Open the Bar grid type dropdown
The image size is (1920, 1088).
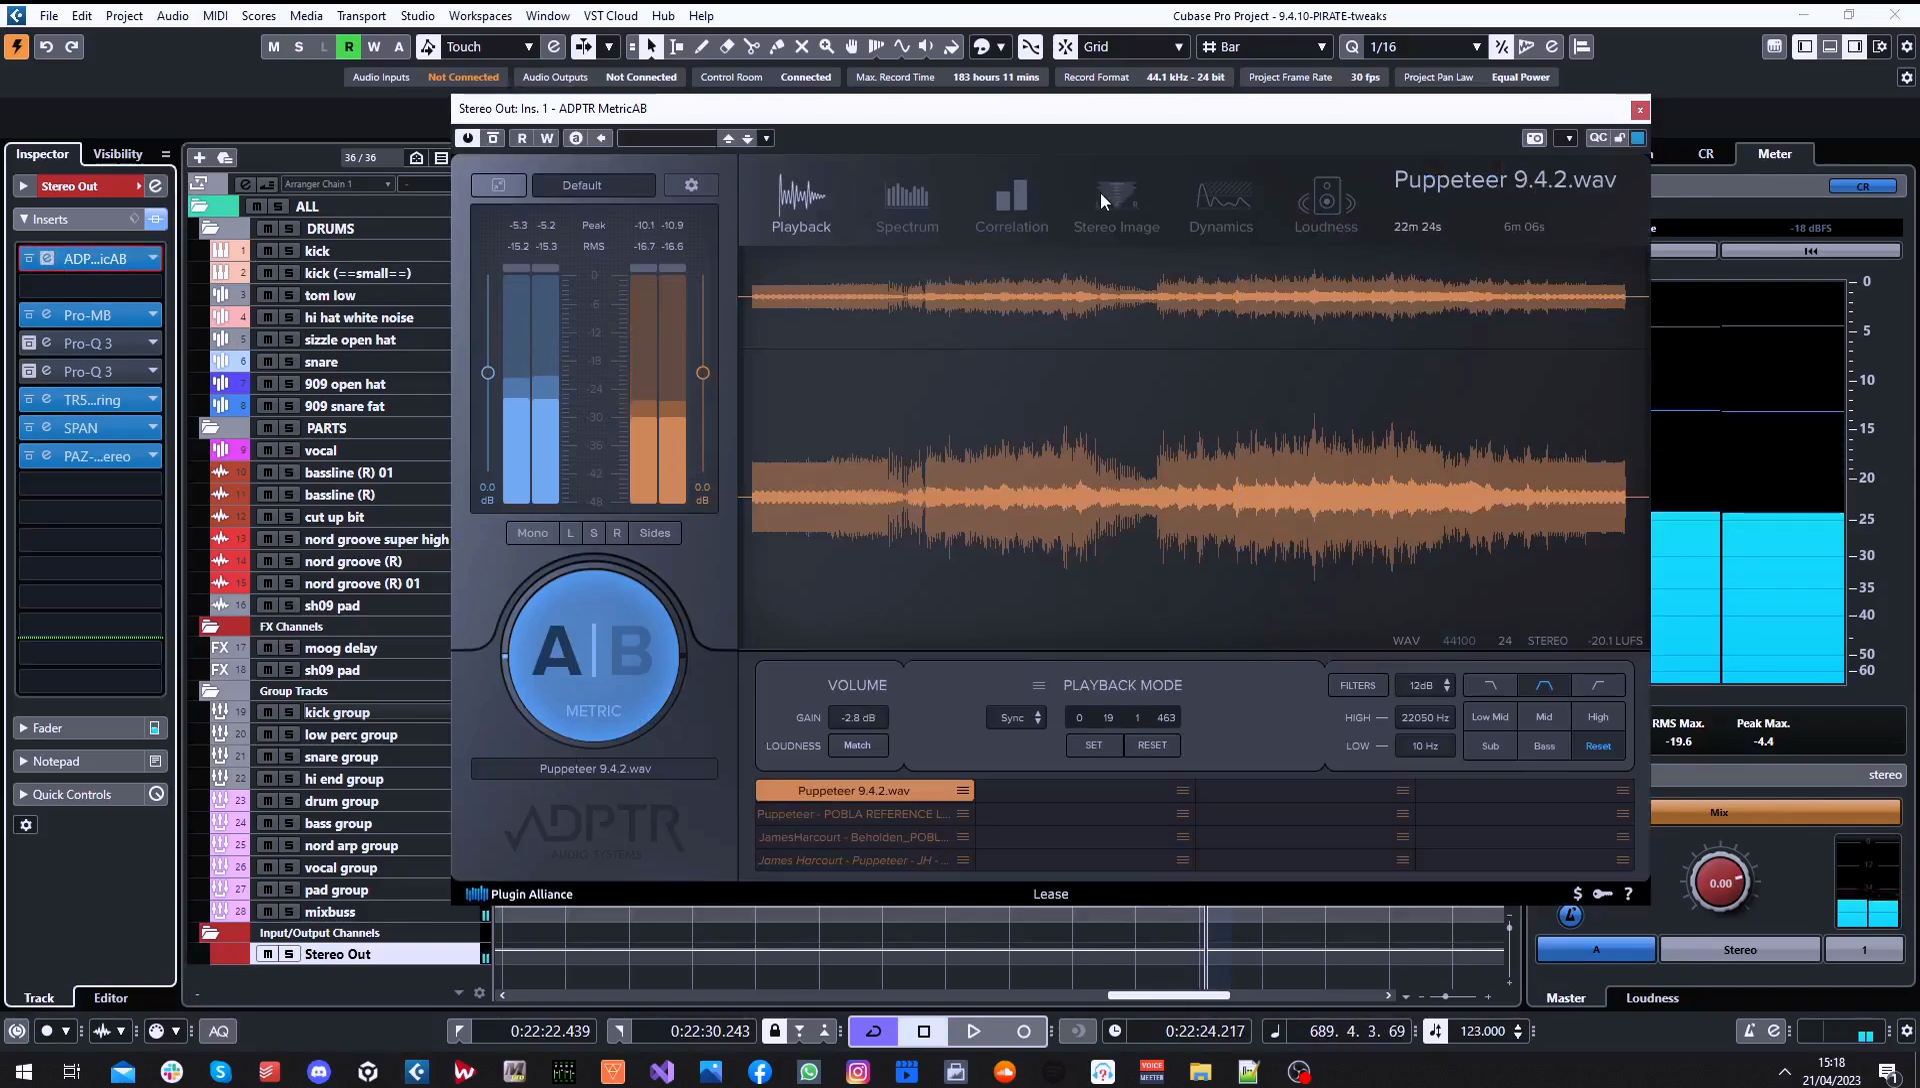point(1266,47)
